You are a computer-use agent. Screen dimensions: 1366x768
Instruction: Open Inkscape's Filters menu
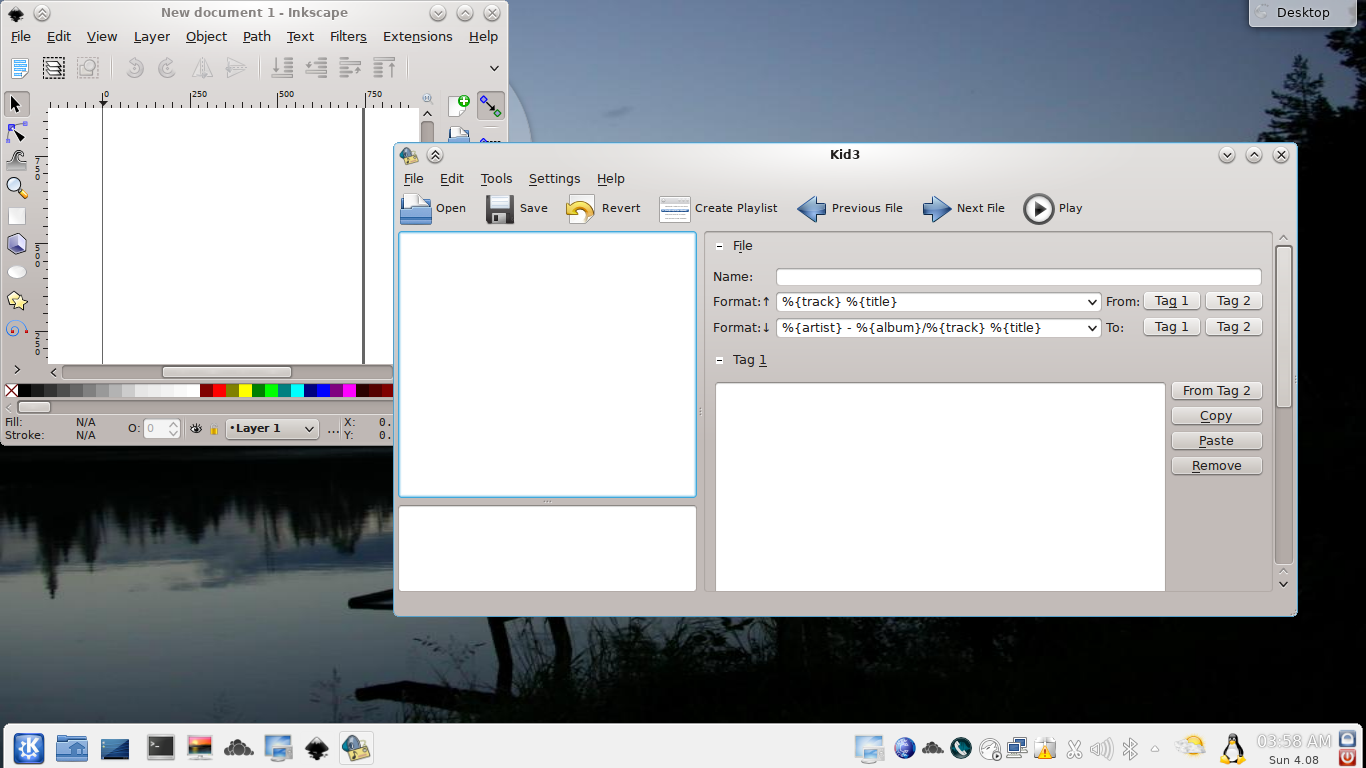tap(348, 36)
